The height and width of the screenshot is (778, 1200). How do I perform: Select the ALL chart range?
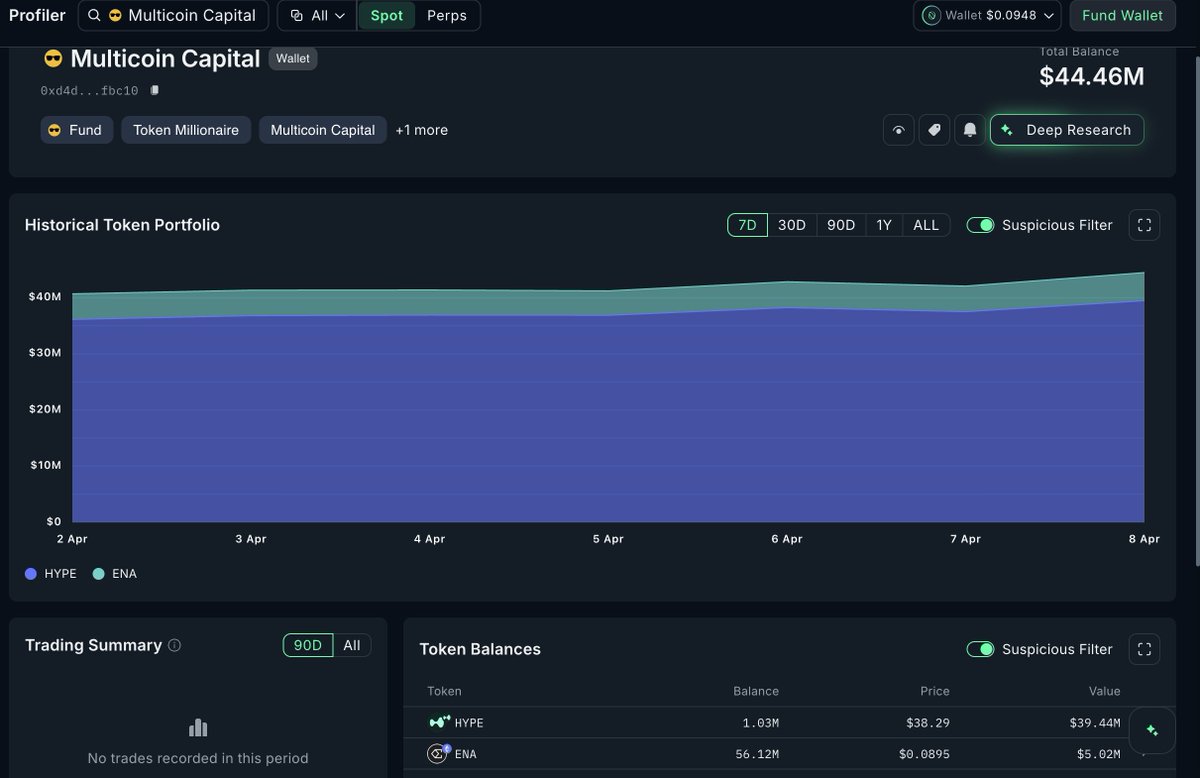926,225
